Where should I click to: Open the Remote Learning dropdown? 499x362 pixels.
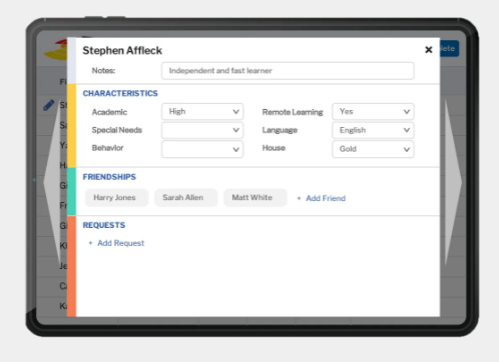pos(373,112)
